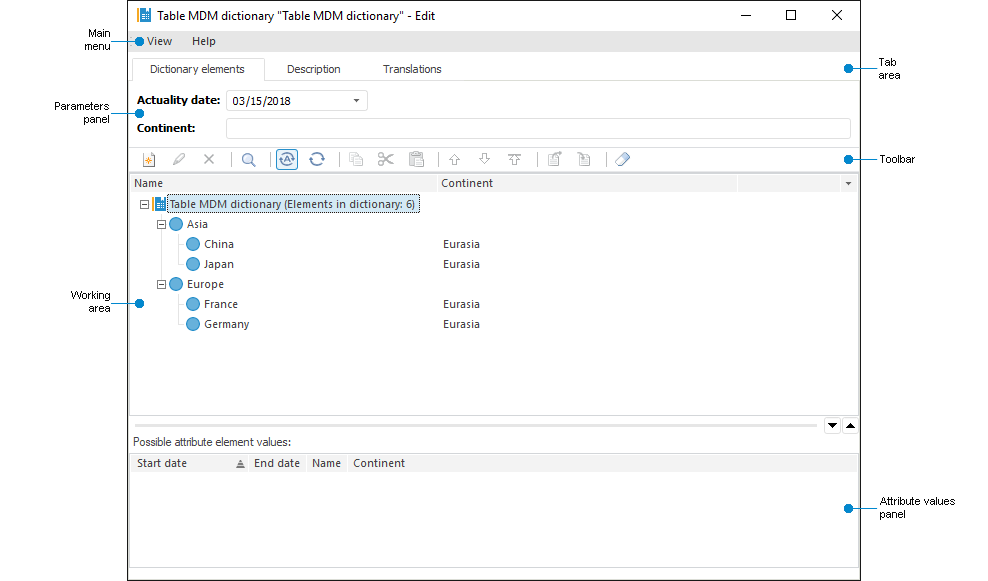Collapse the Asia tree node
This screenshot has width=988, height=581.
tap(161, 224)
